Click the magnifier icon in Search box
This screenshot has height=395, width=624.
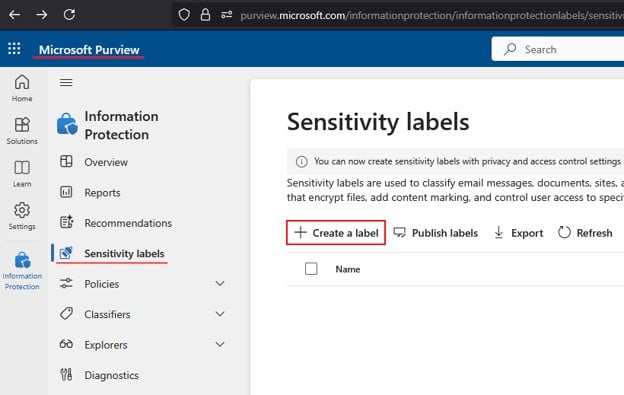[510, 49]
